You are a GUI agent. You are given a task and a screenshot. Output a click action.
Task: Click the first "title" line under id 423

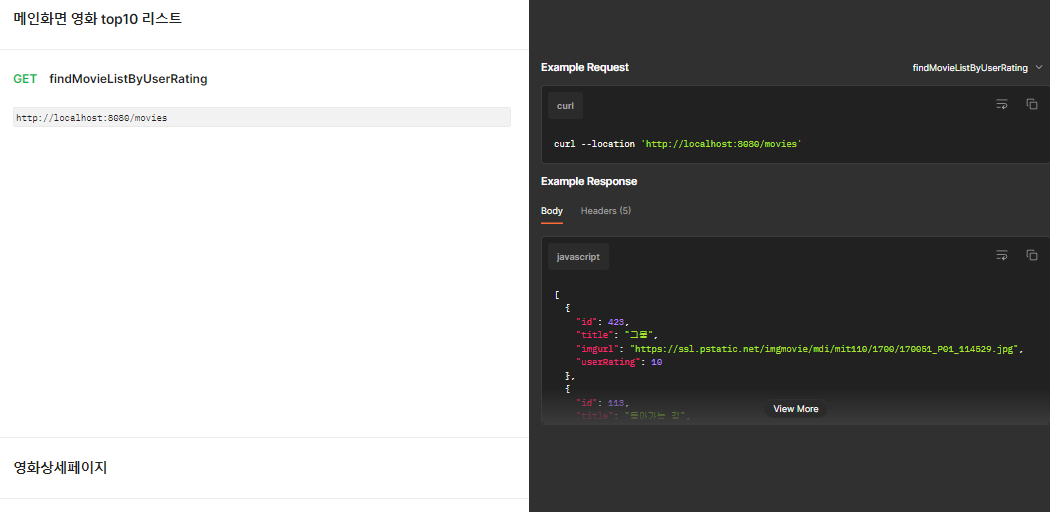pos(617,335)
